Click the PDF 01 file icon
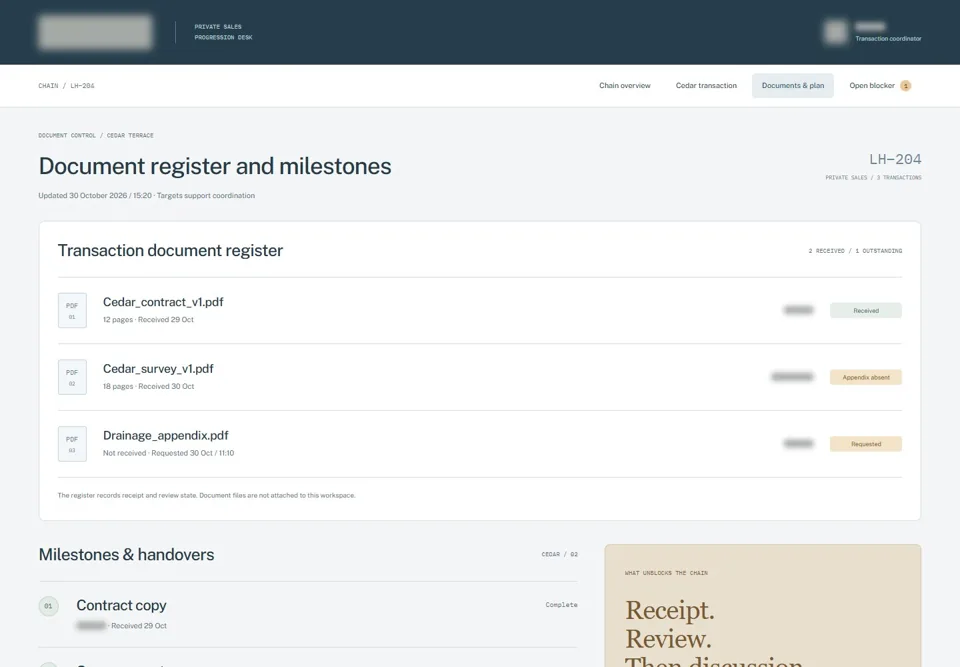960x667 pixels. [72, 311]
